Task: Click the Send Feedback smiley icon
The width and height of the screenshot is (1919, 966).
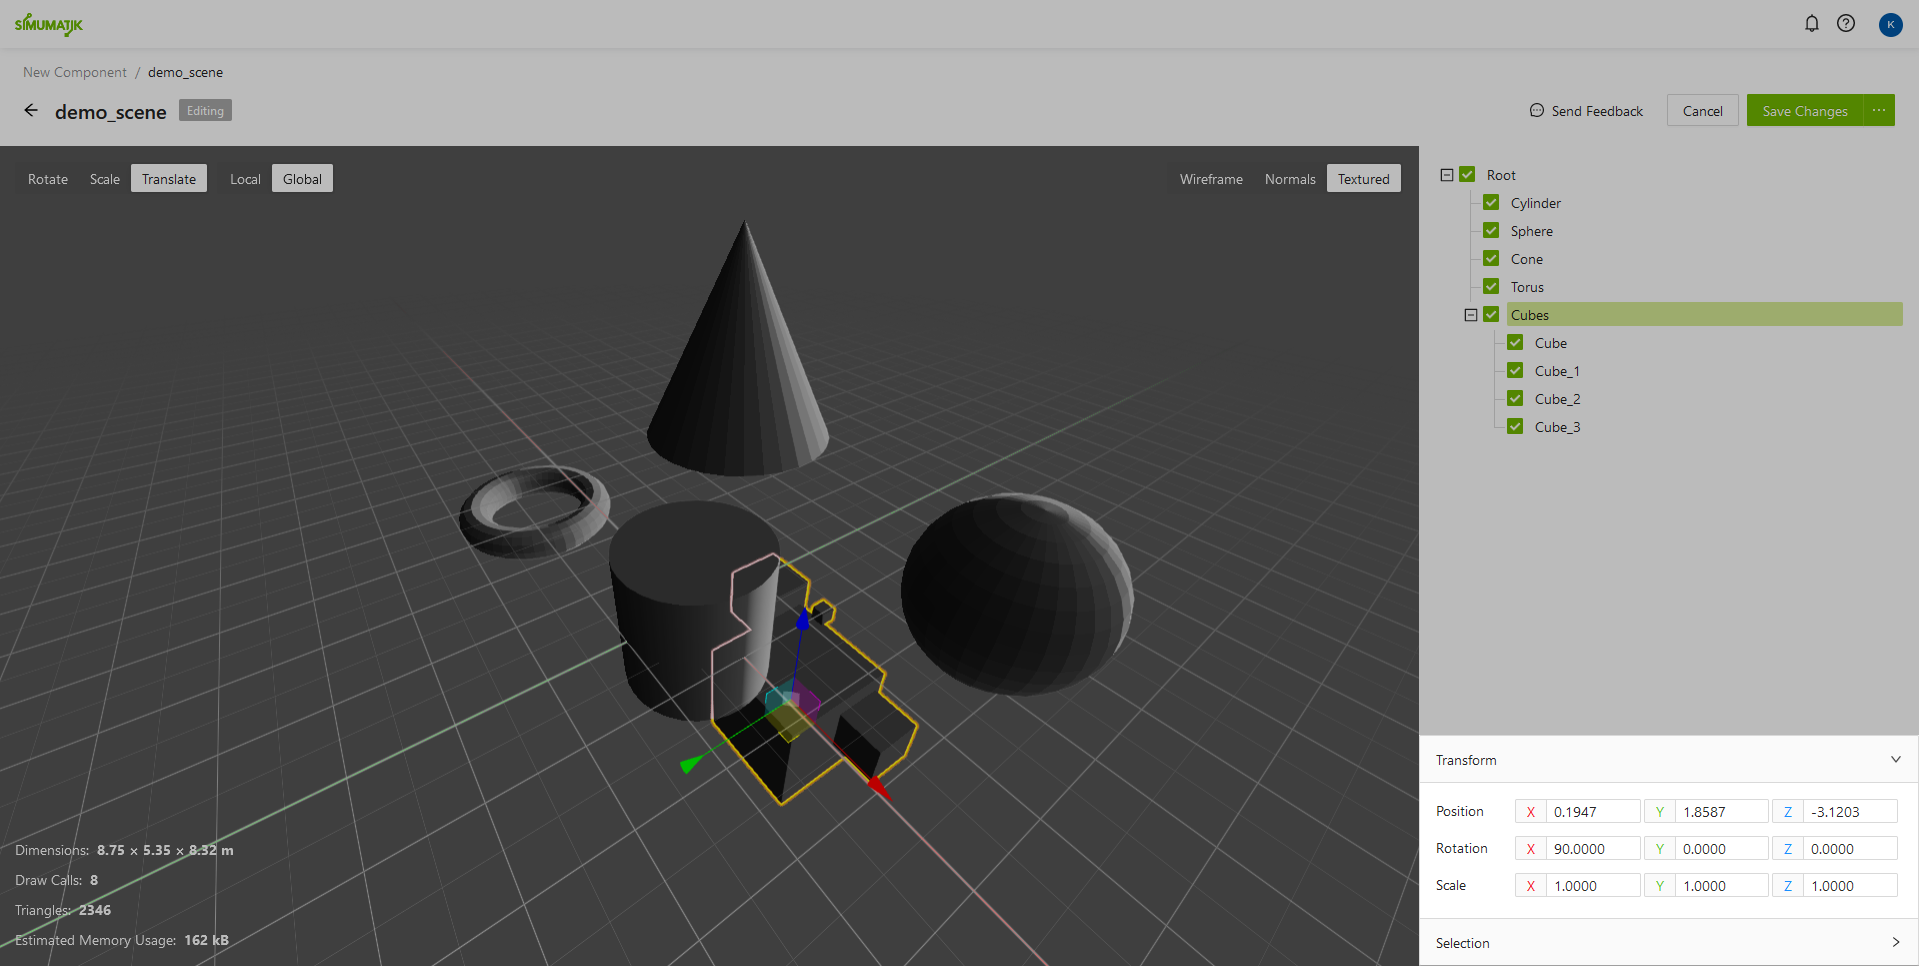Action: pyautogui.click(x=1536, y=111)
